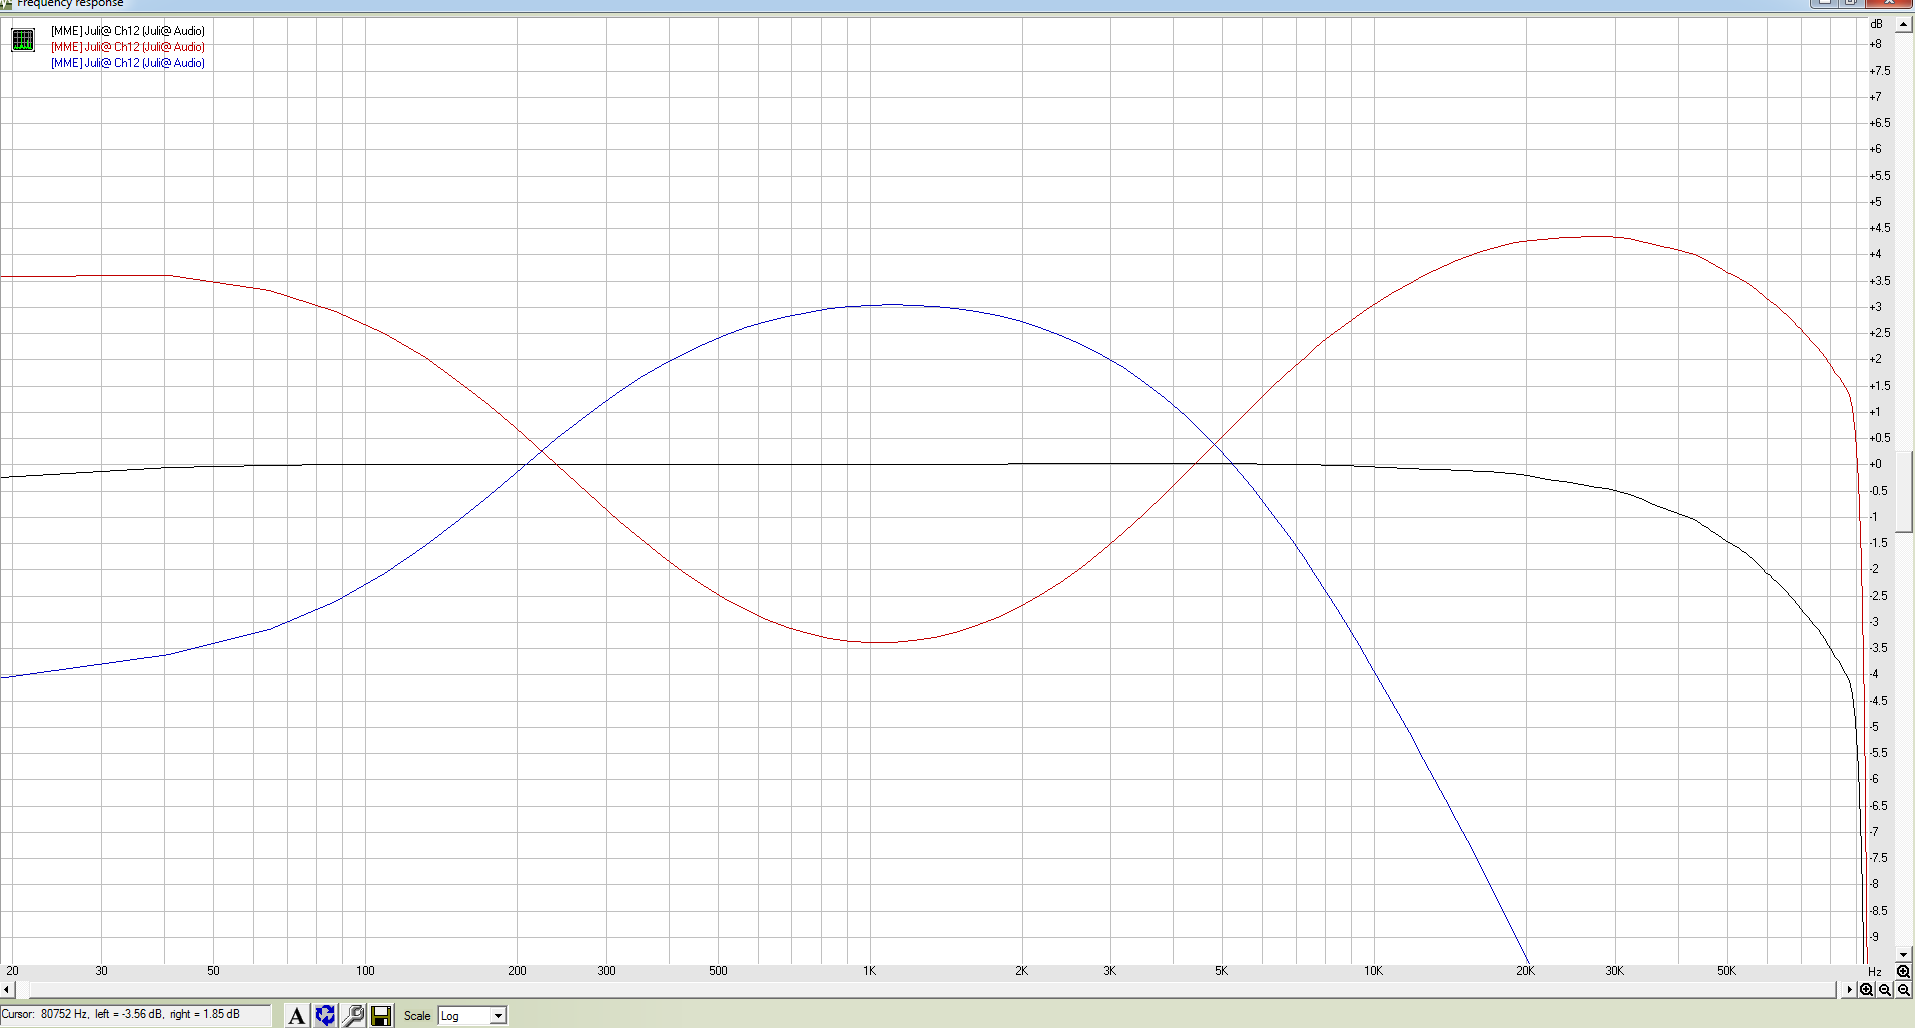
Task: Select the black-text Juli@ Ch12 legend entry
Action: point(128,31)
